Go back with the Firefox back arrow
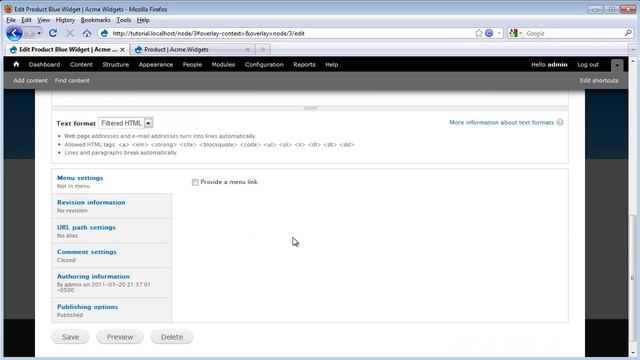 pyautogui.click(x=14, y=33)
